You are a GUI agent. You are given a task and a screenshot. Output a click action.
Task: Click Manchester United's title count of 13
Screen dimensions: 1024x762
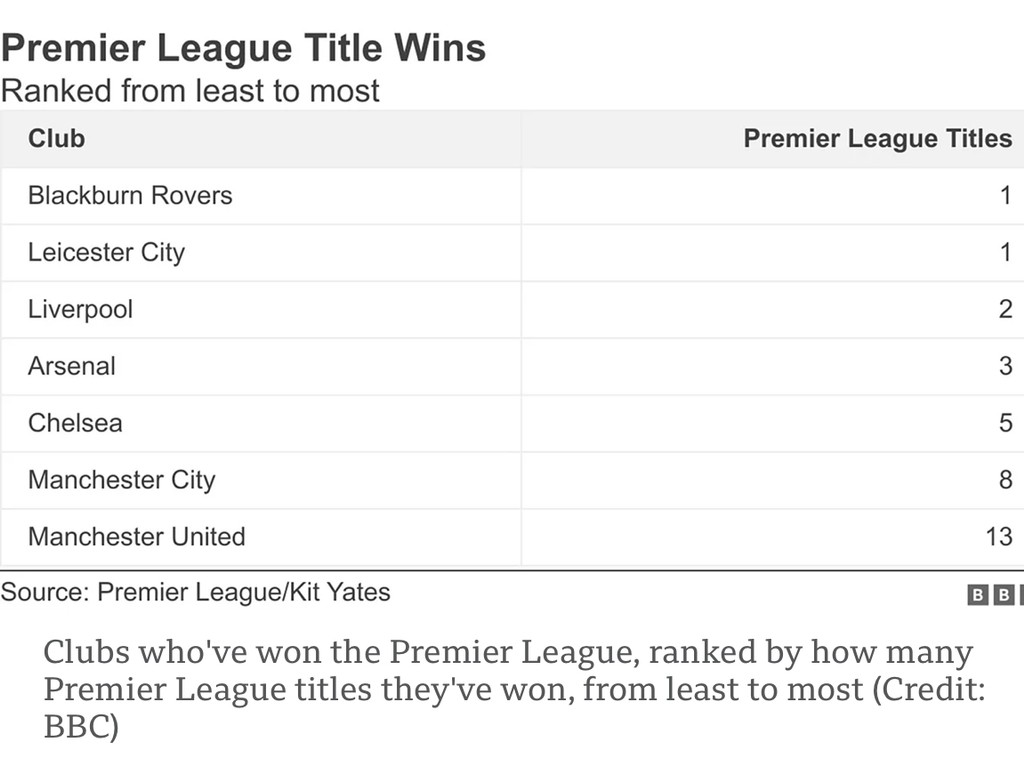click(998, 537)
